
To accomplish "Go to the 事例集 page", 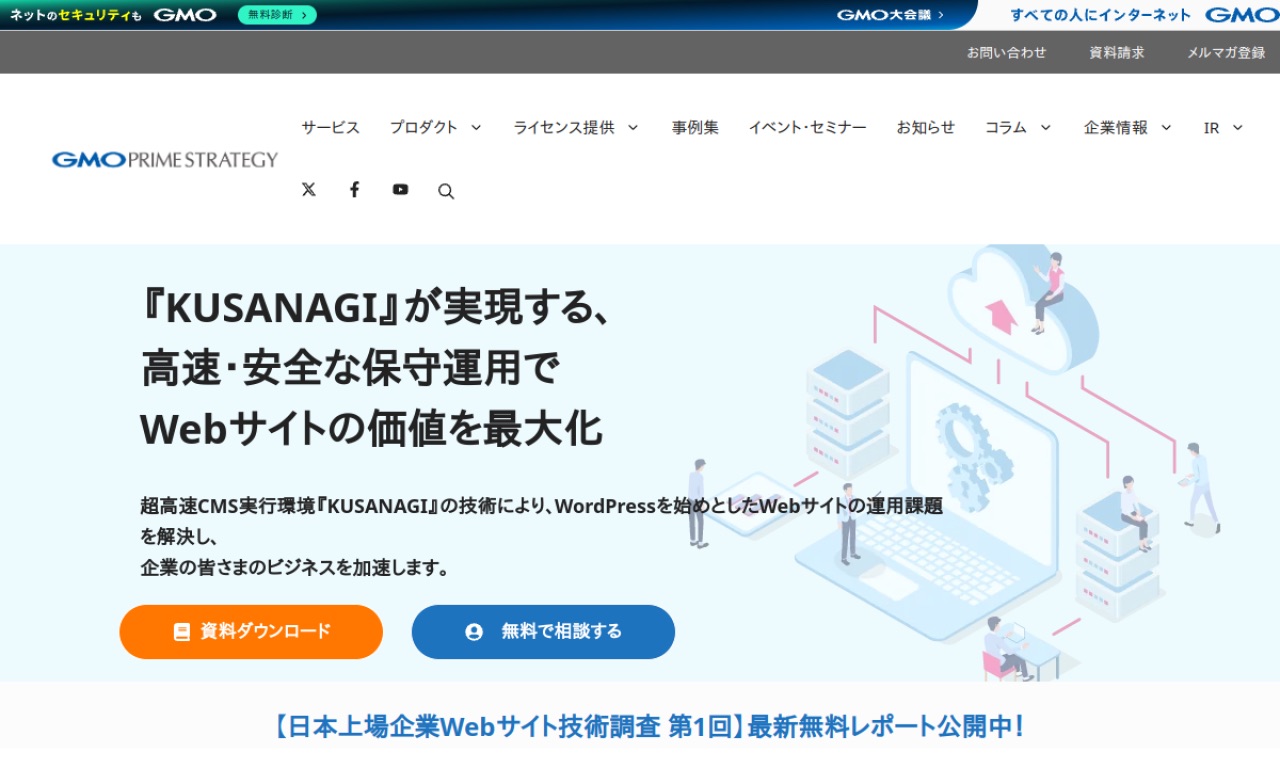I will coord(695,127).
